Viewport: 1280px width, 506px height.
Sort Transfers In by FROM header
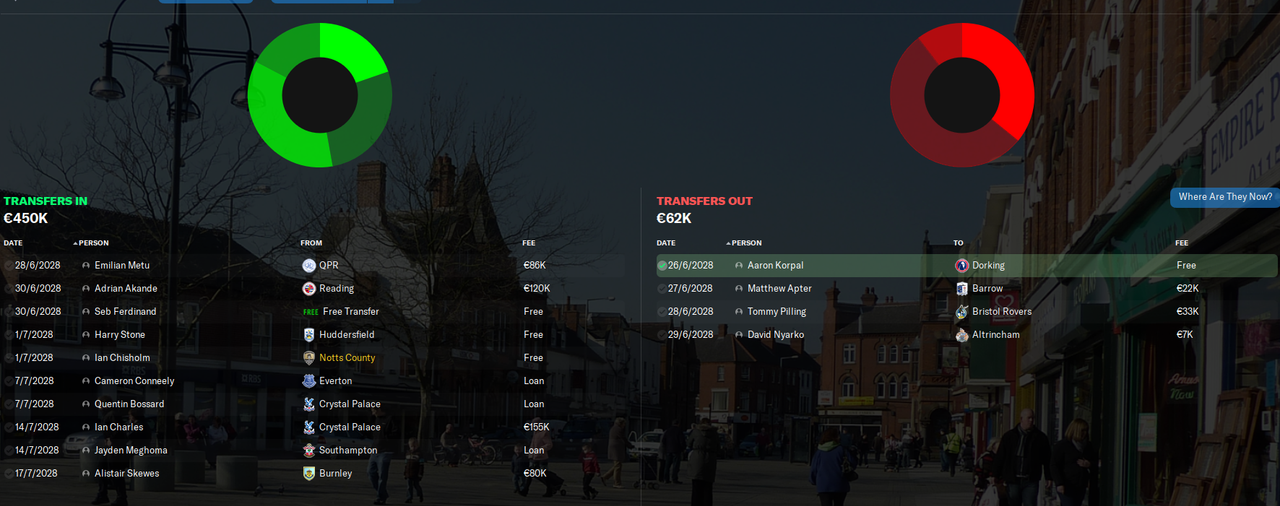[311, 243]
